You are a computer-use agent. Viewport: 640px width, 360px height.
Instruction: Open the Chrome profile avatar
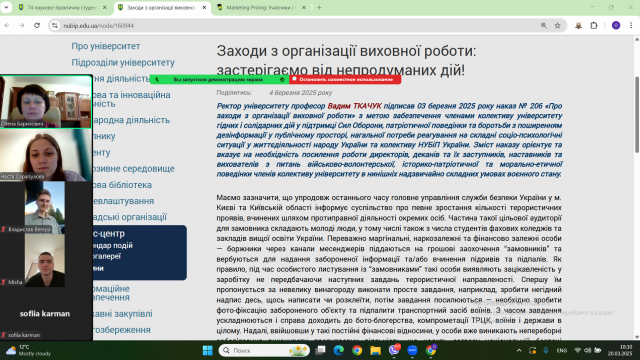click(616, 25)
